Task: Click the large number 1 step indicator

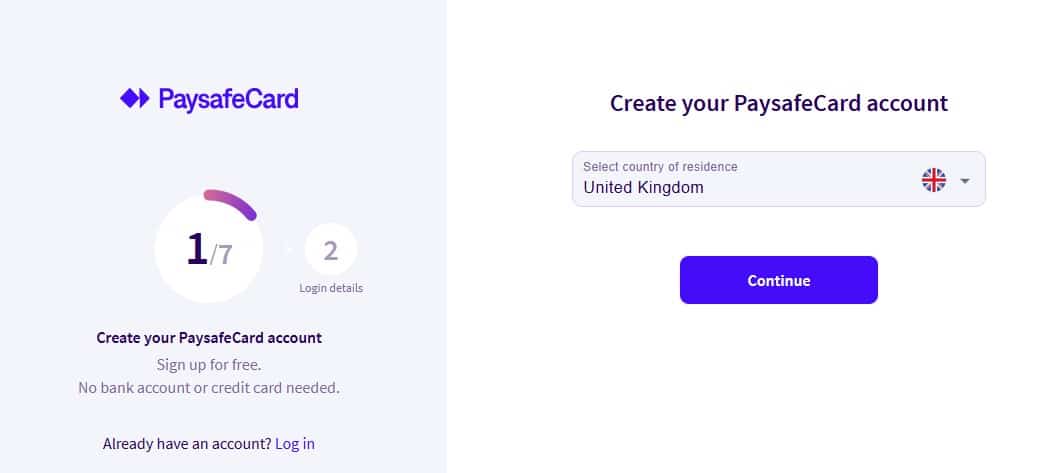Action: click(x=197, y=249)
